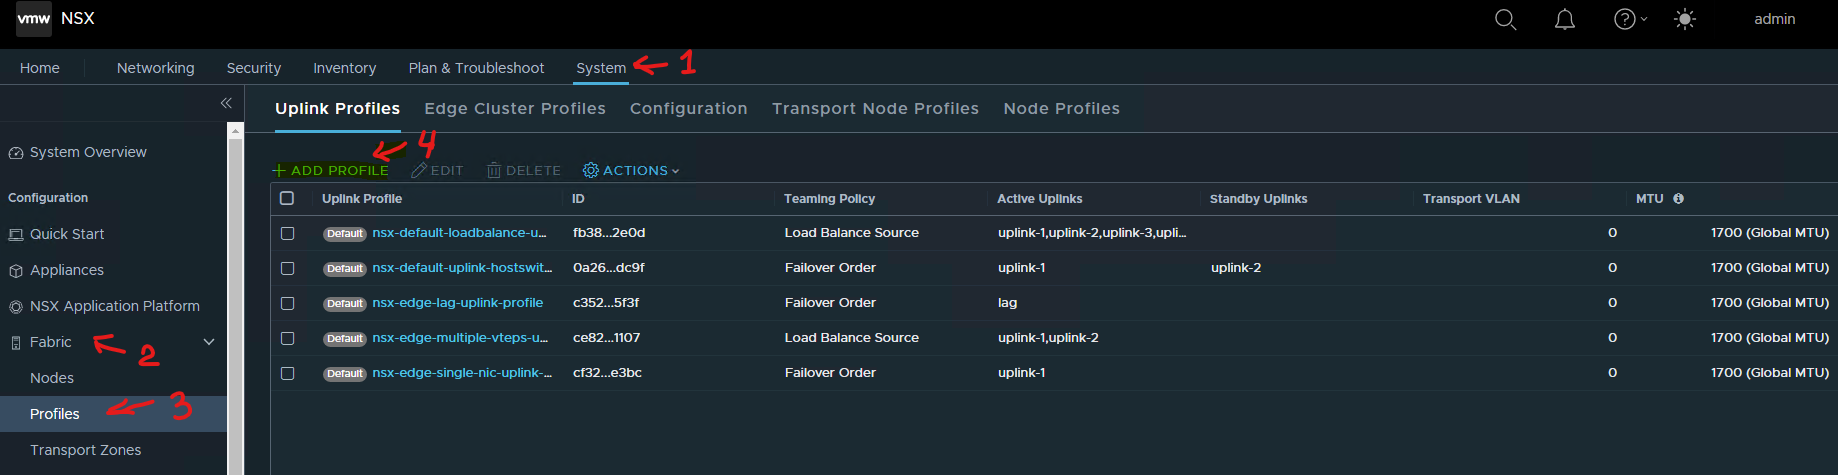Click the System Overview sidebar icon

(x=16, y=153)
